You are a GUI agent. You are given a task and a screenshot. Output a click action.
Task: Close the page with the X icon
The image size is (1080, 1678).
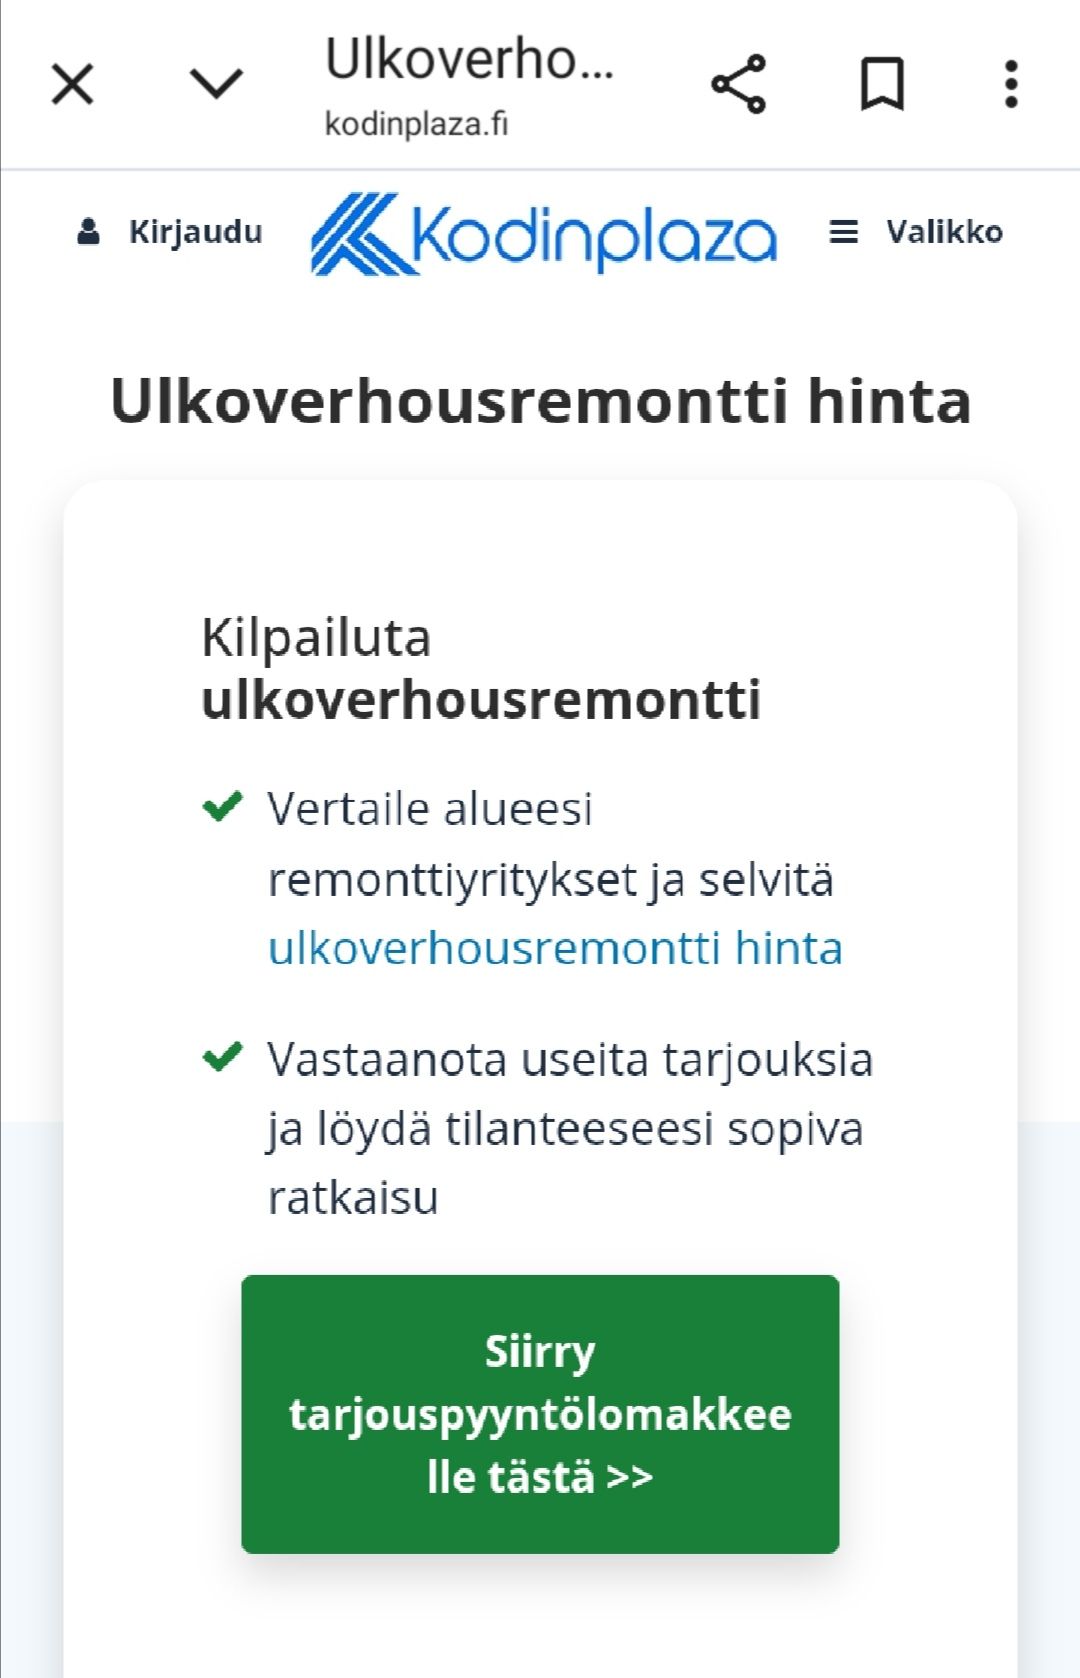tap(72, 84)
